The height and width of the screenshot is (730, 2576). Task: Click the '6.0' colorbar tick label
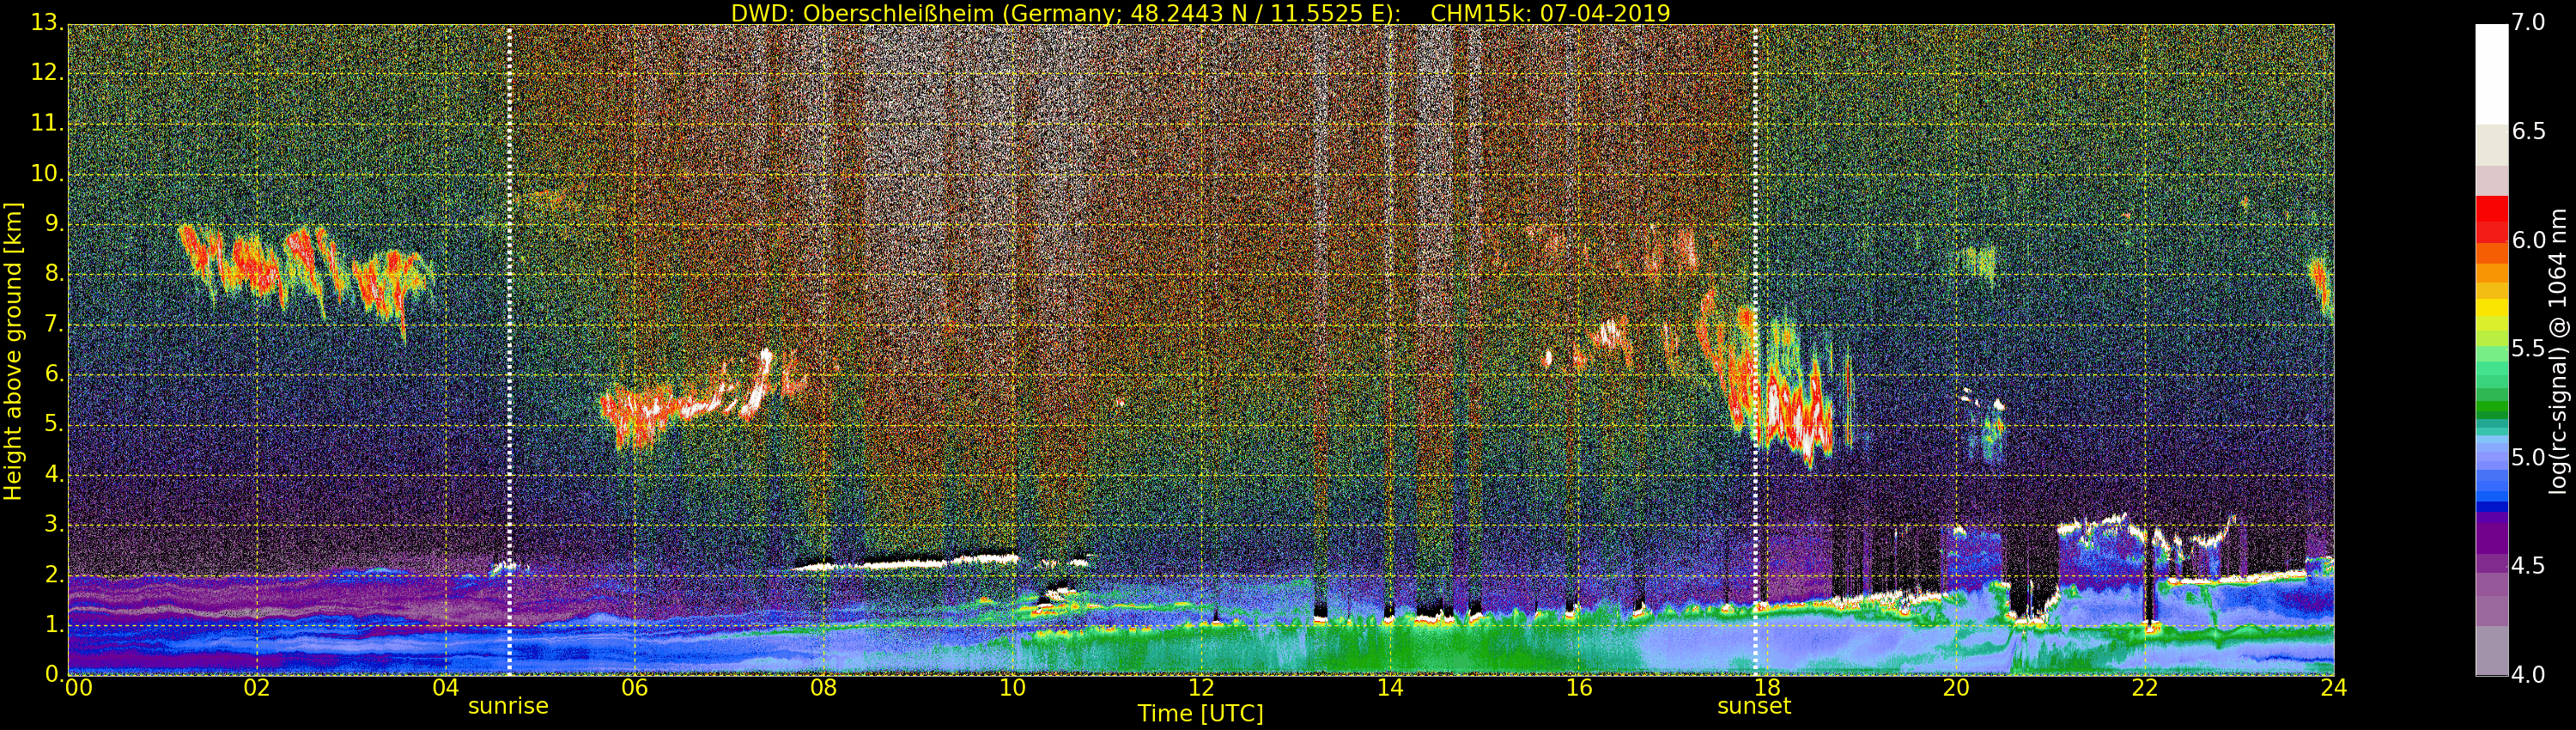(2528, 240)
